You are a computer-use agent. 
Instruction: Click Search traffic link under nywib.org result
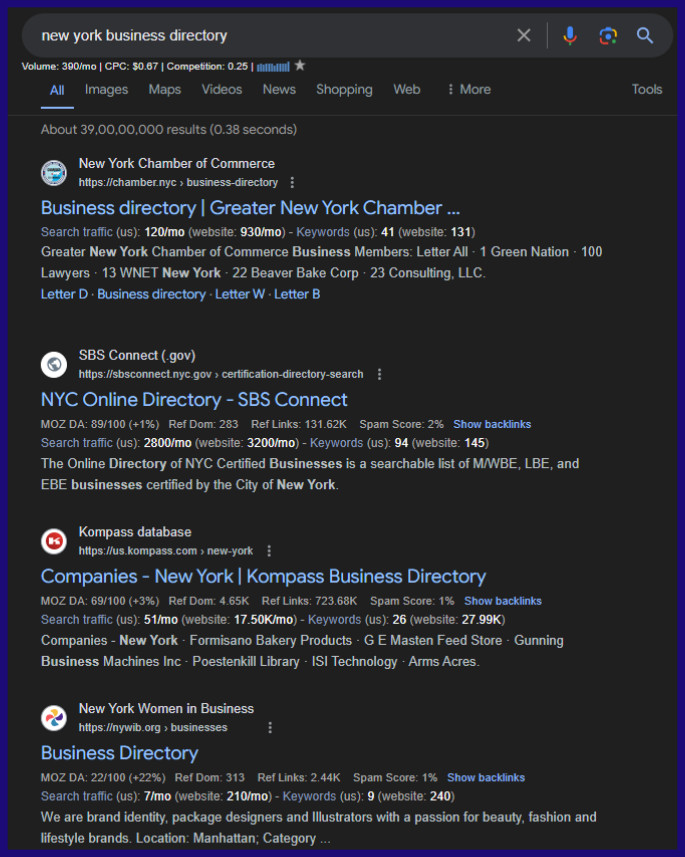coord(77,796)
